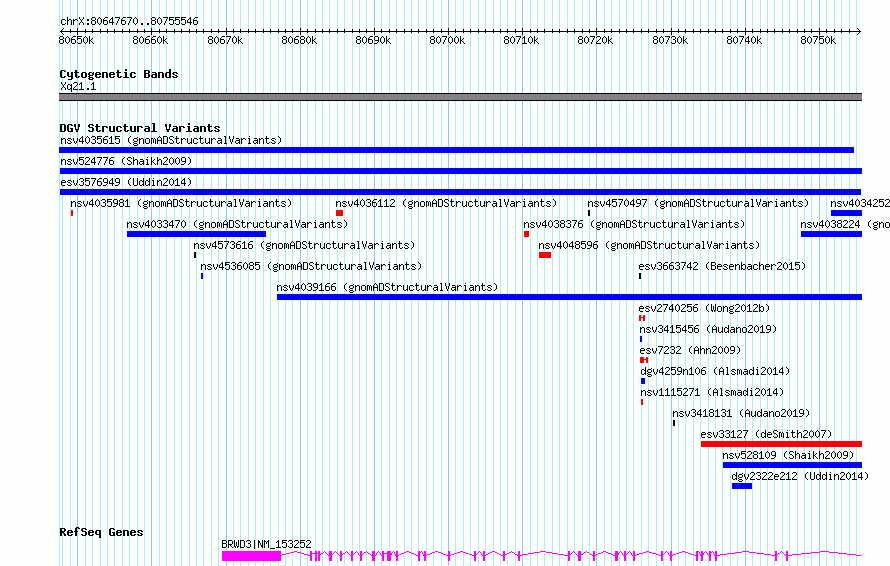
Task: Click the nsv4048596 red bar
Action: [x=545, y=255]
